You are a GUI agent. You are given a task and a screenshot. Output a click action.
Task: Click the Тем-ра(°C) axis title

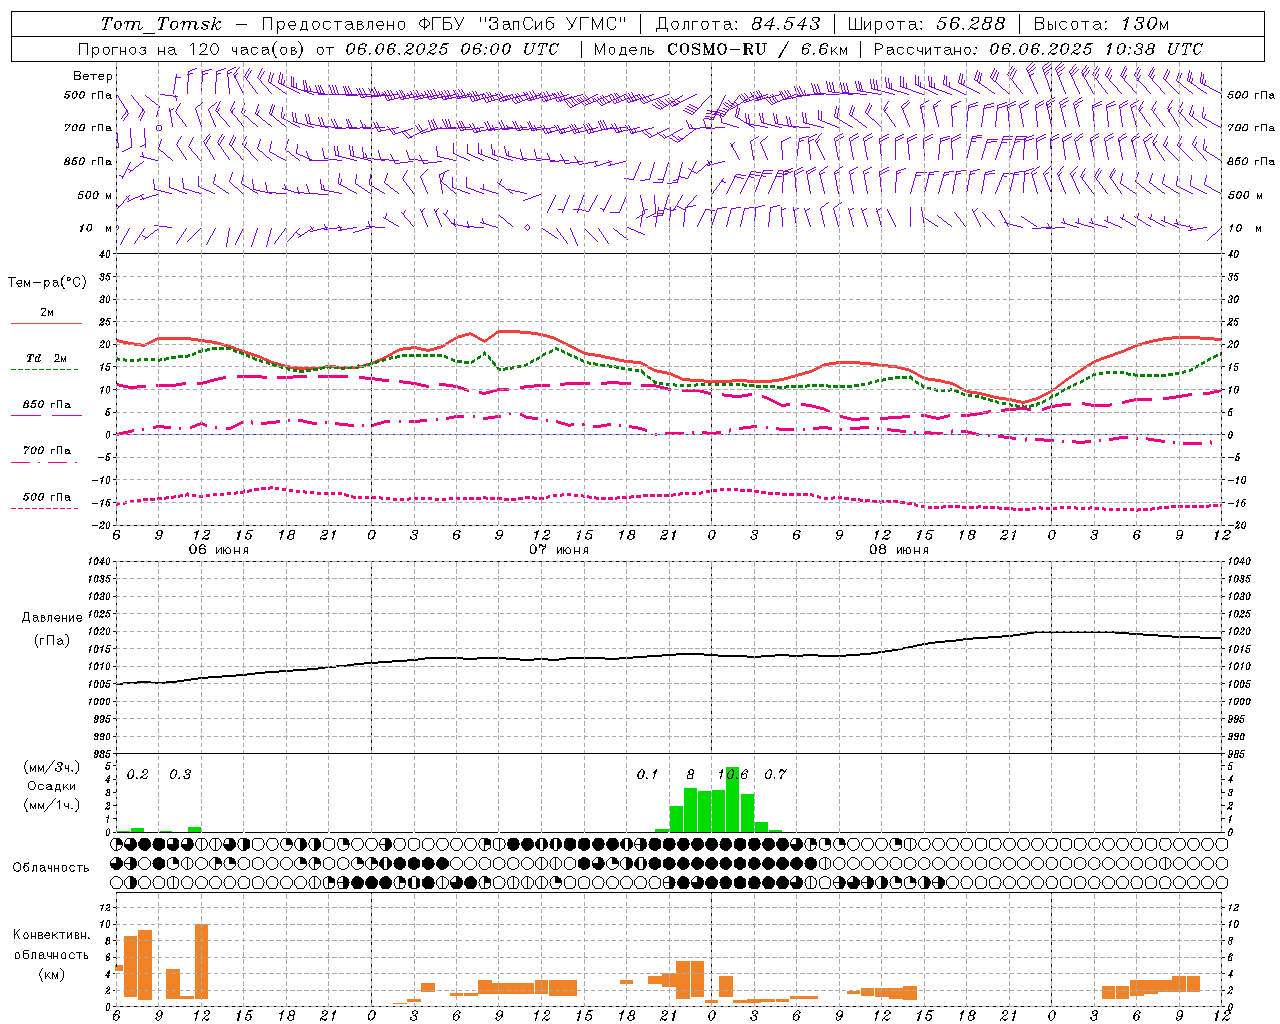click(47, 283)
